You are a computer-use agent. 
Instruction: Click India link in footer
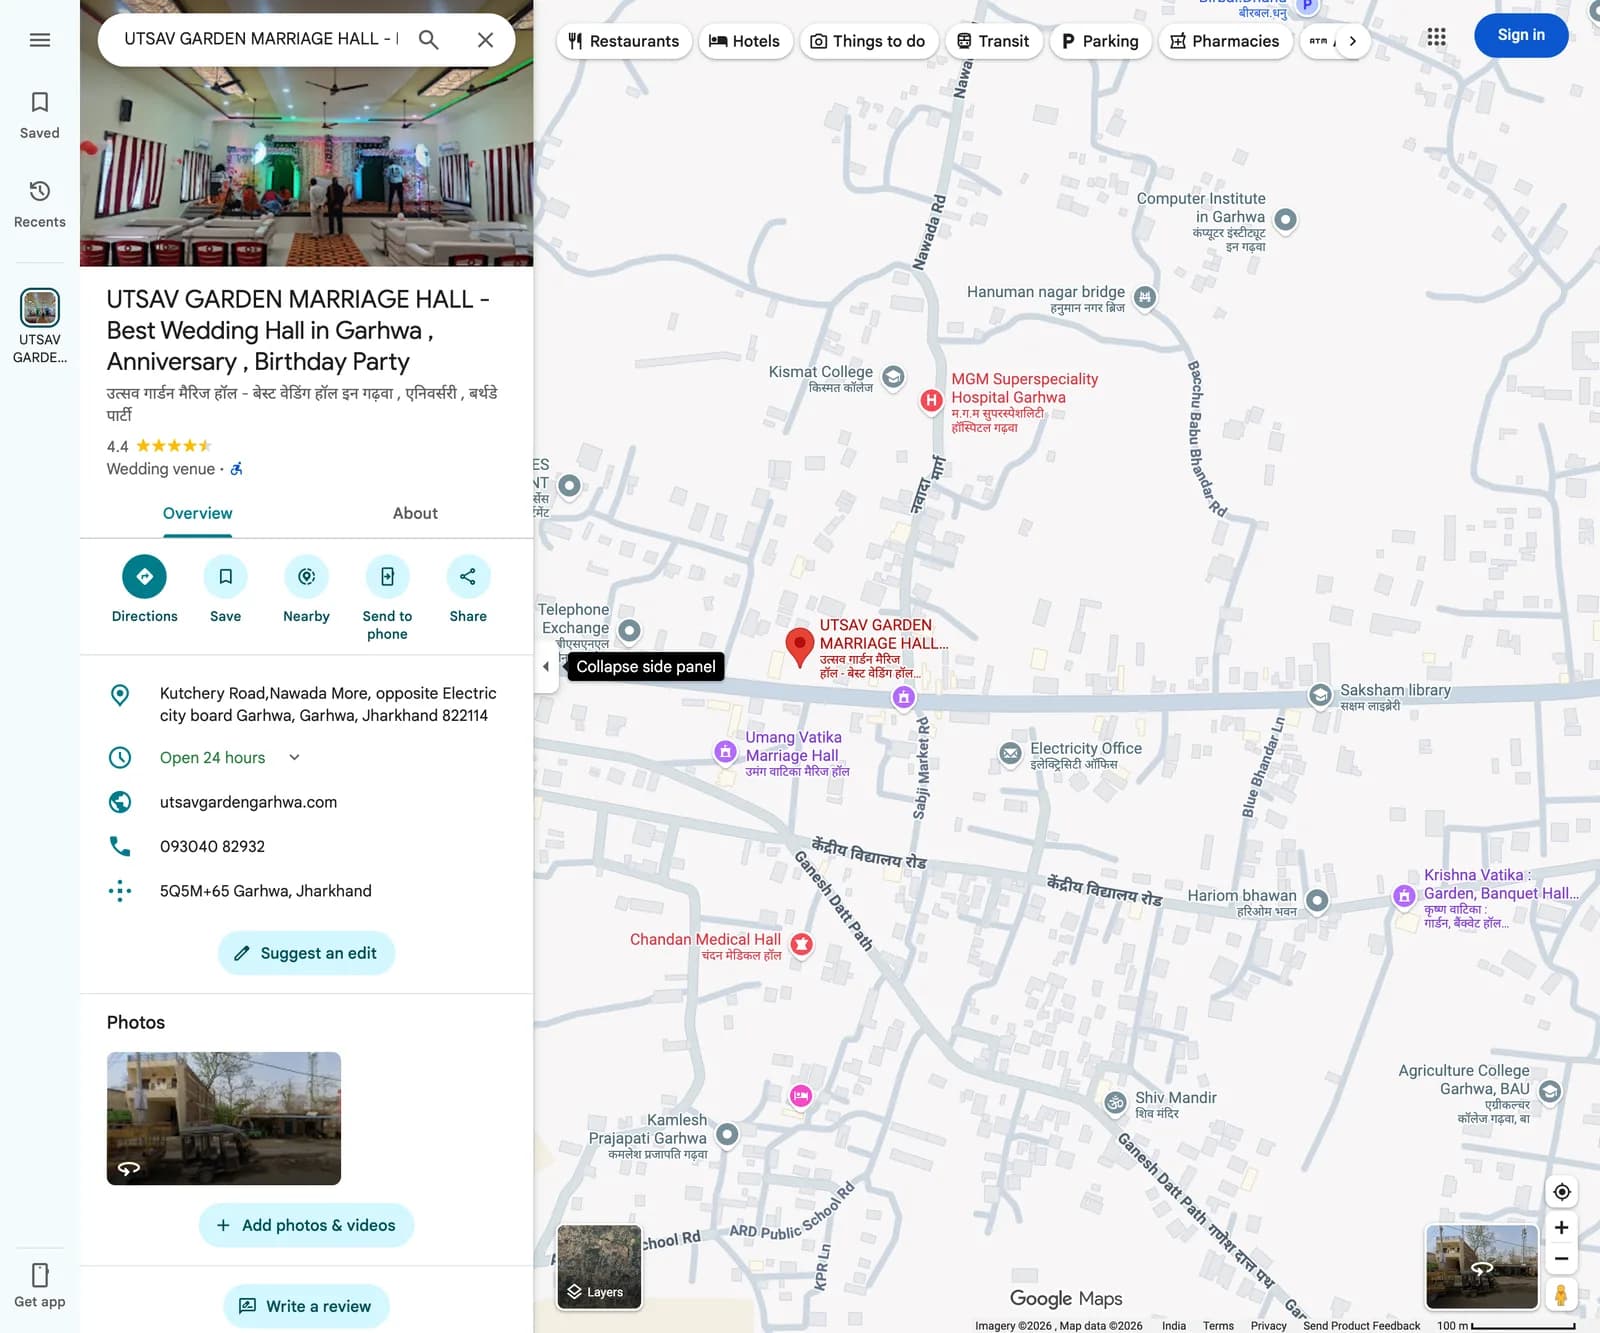[x=1174, y=1325]
